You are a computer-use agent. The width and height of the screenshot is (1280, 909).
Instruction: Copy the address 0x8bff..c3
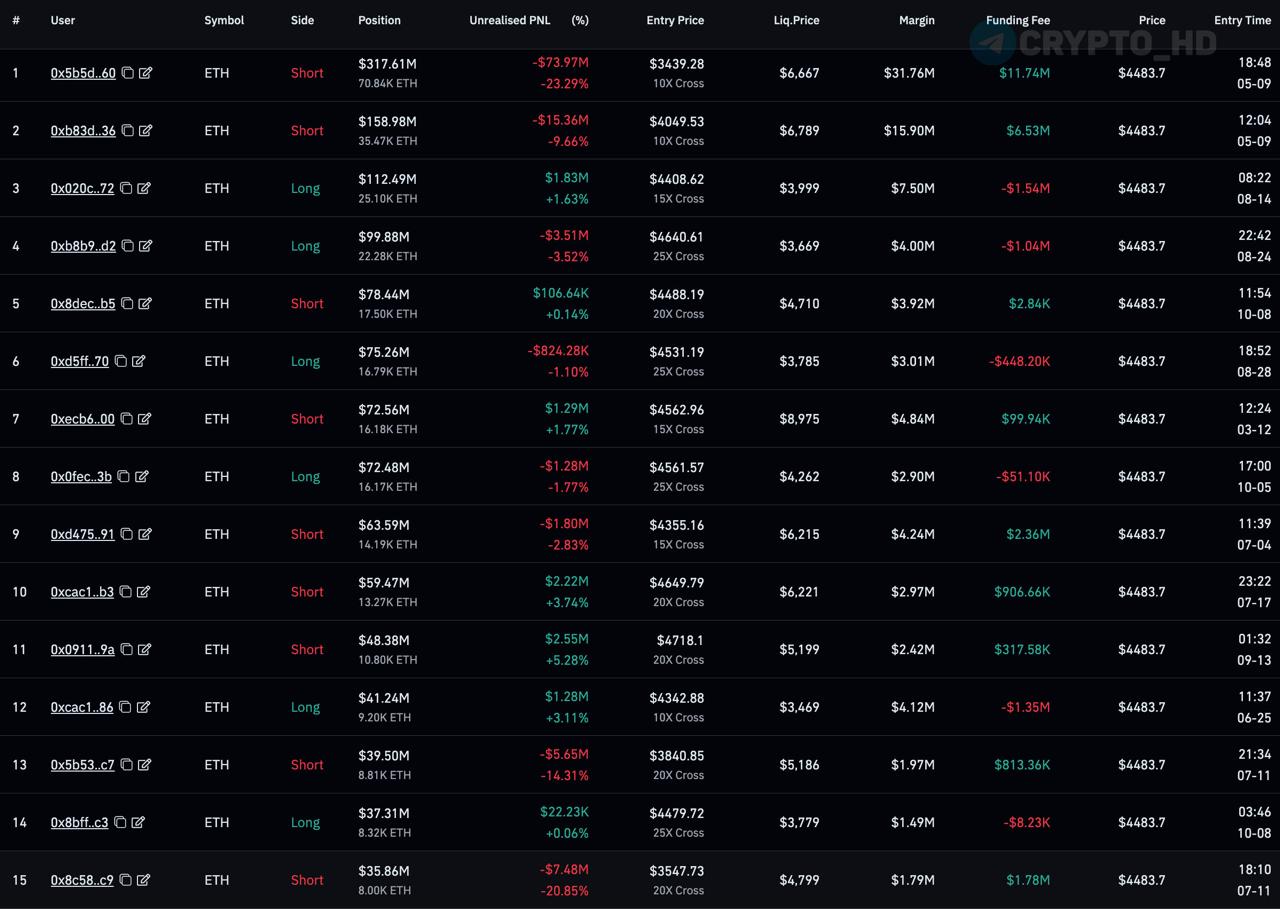(120, 823)
